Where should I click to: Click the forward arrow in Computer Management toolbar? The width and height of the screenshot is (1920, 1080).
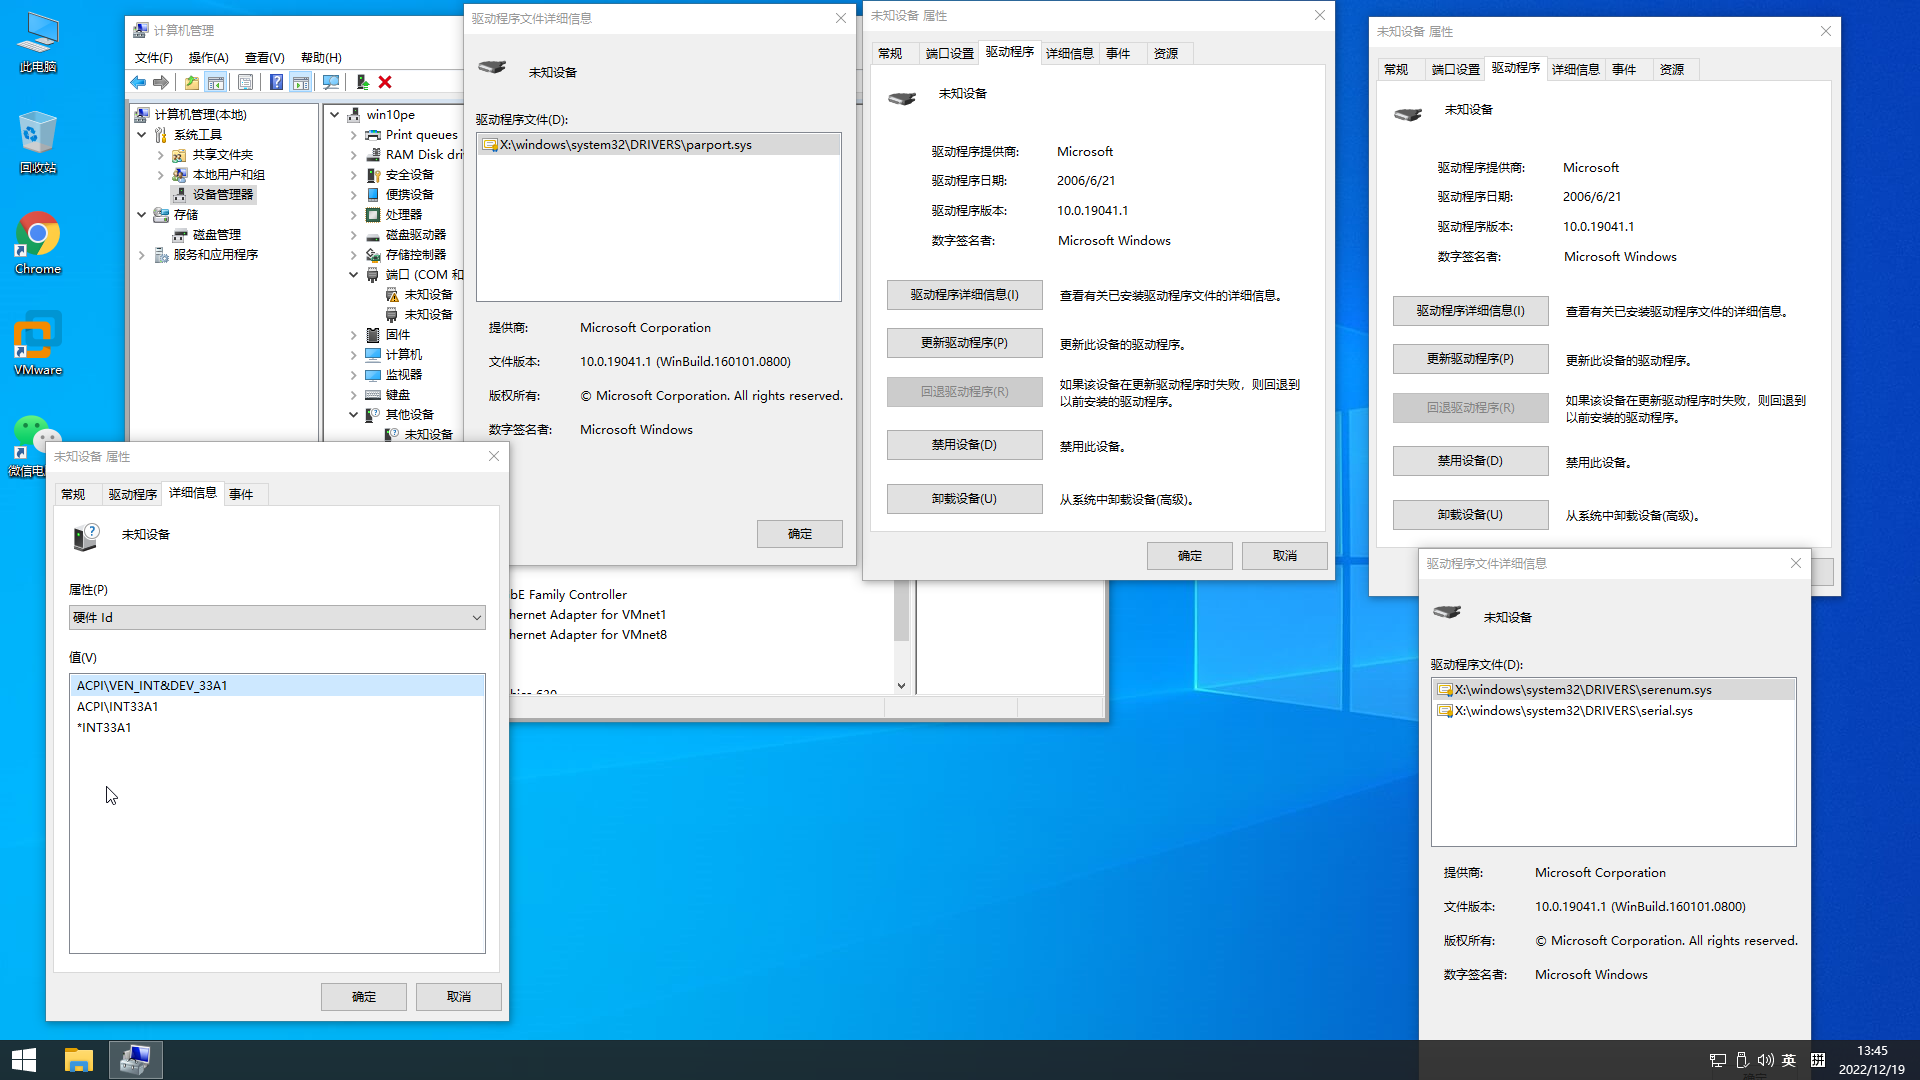(x=161, y=82)
